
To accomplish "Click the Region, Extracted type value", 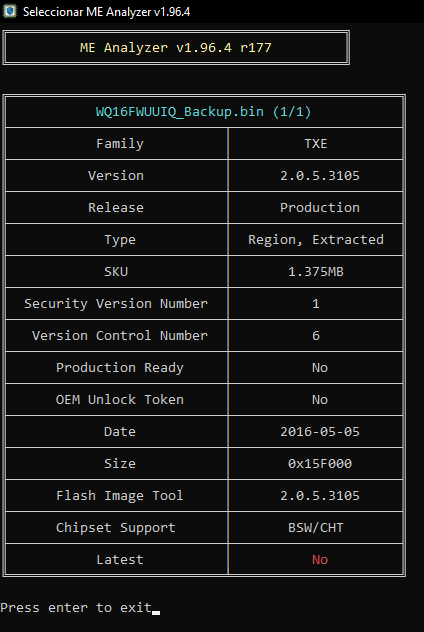I will point(316,239).
